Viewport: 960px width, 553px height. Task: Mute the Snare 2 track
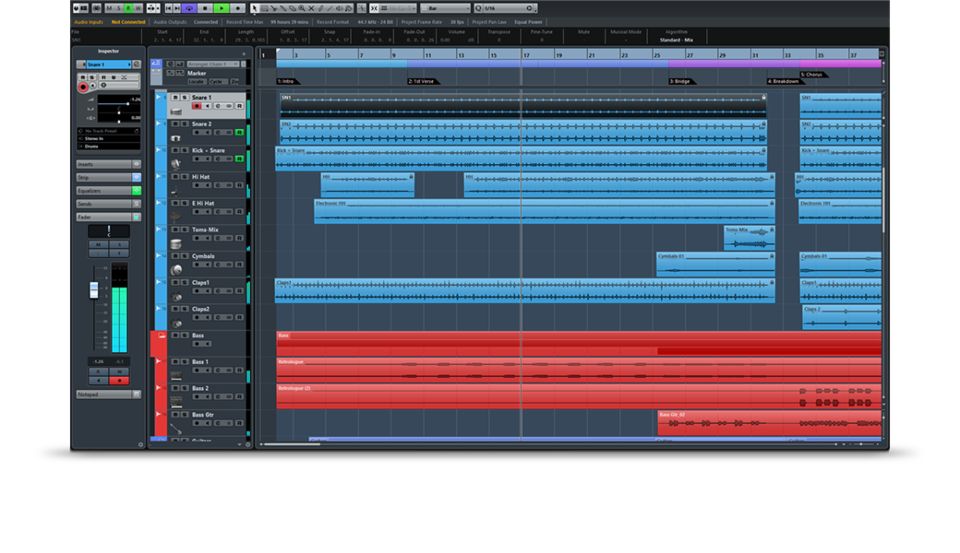click(174, 124)
